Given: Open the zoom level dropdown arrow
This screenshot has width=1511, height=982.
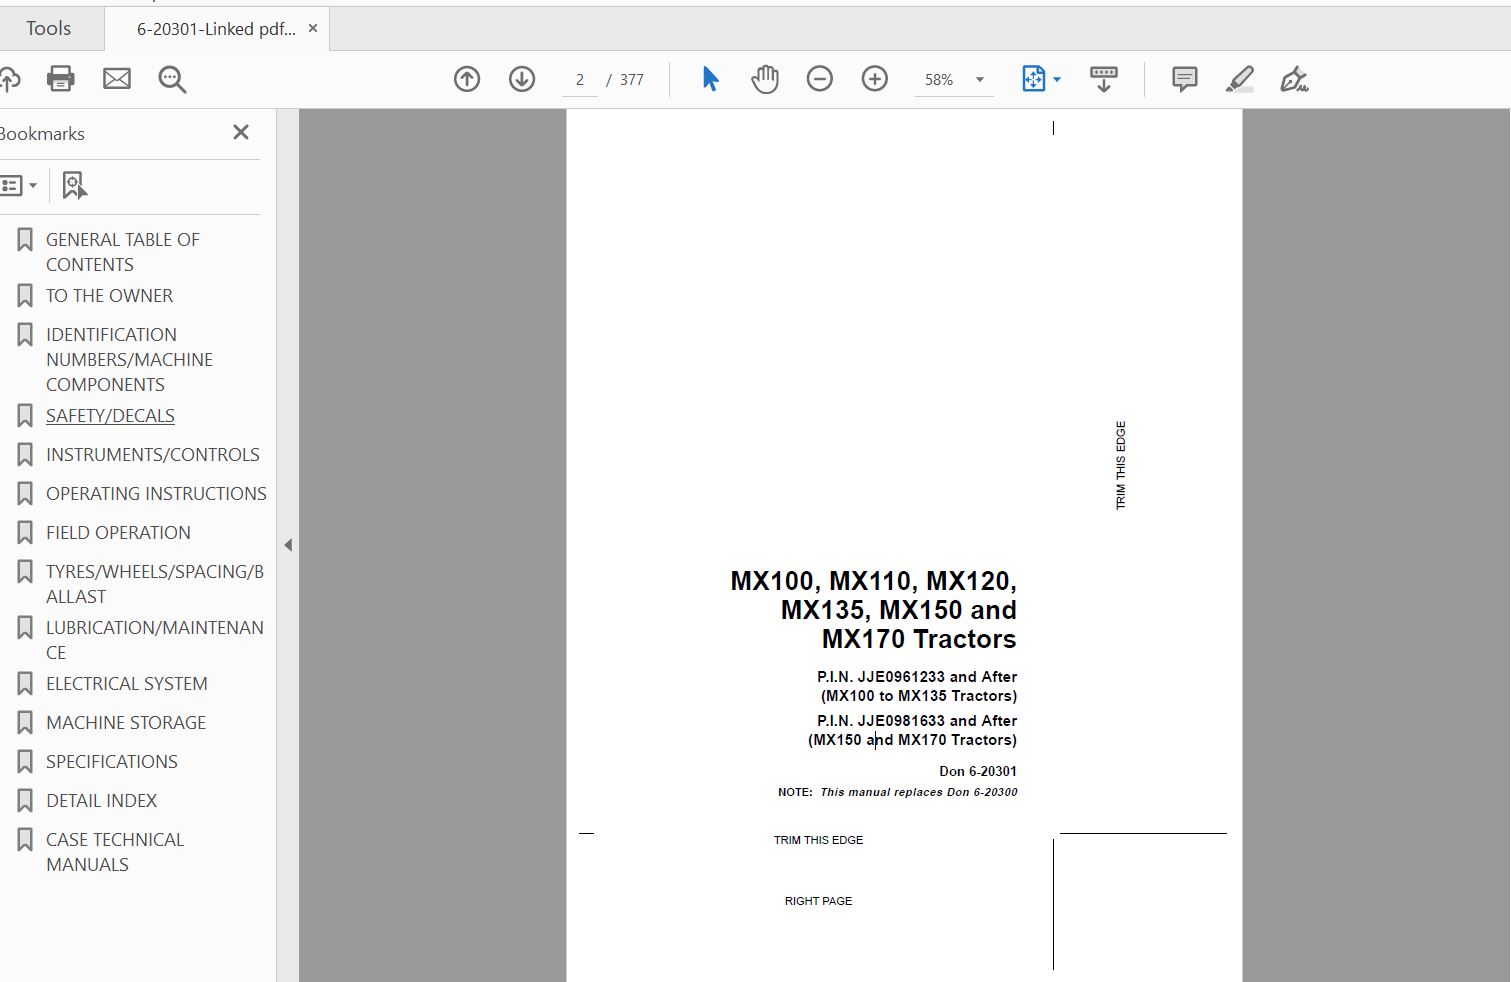Looking at the screenshot, I should point(980,80).
